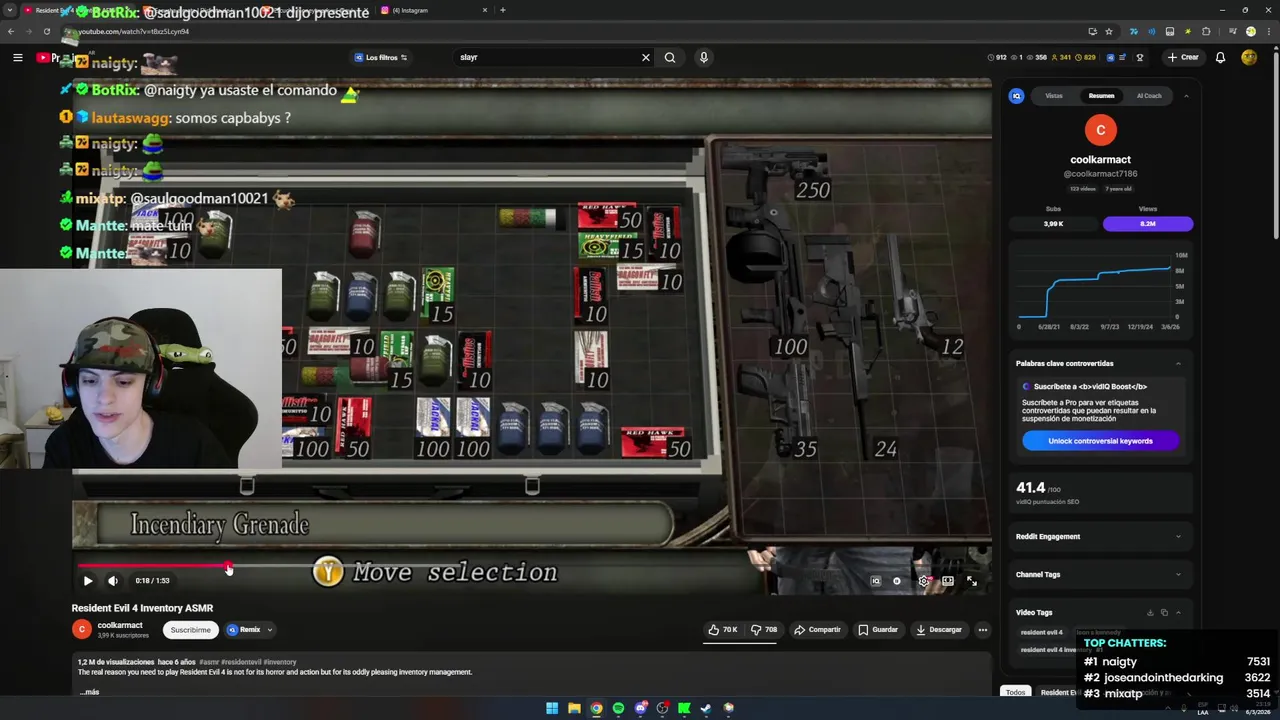Open the coolkarmact channel name link
The height and width of the screenshot is (720, 1280).
[120, 625]
